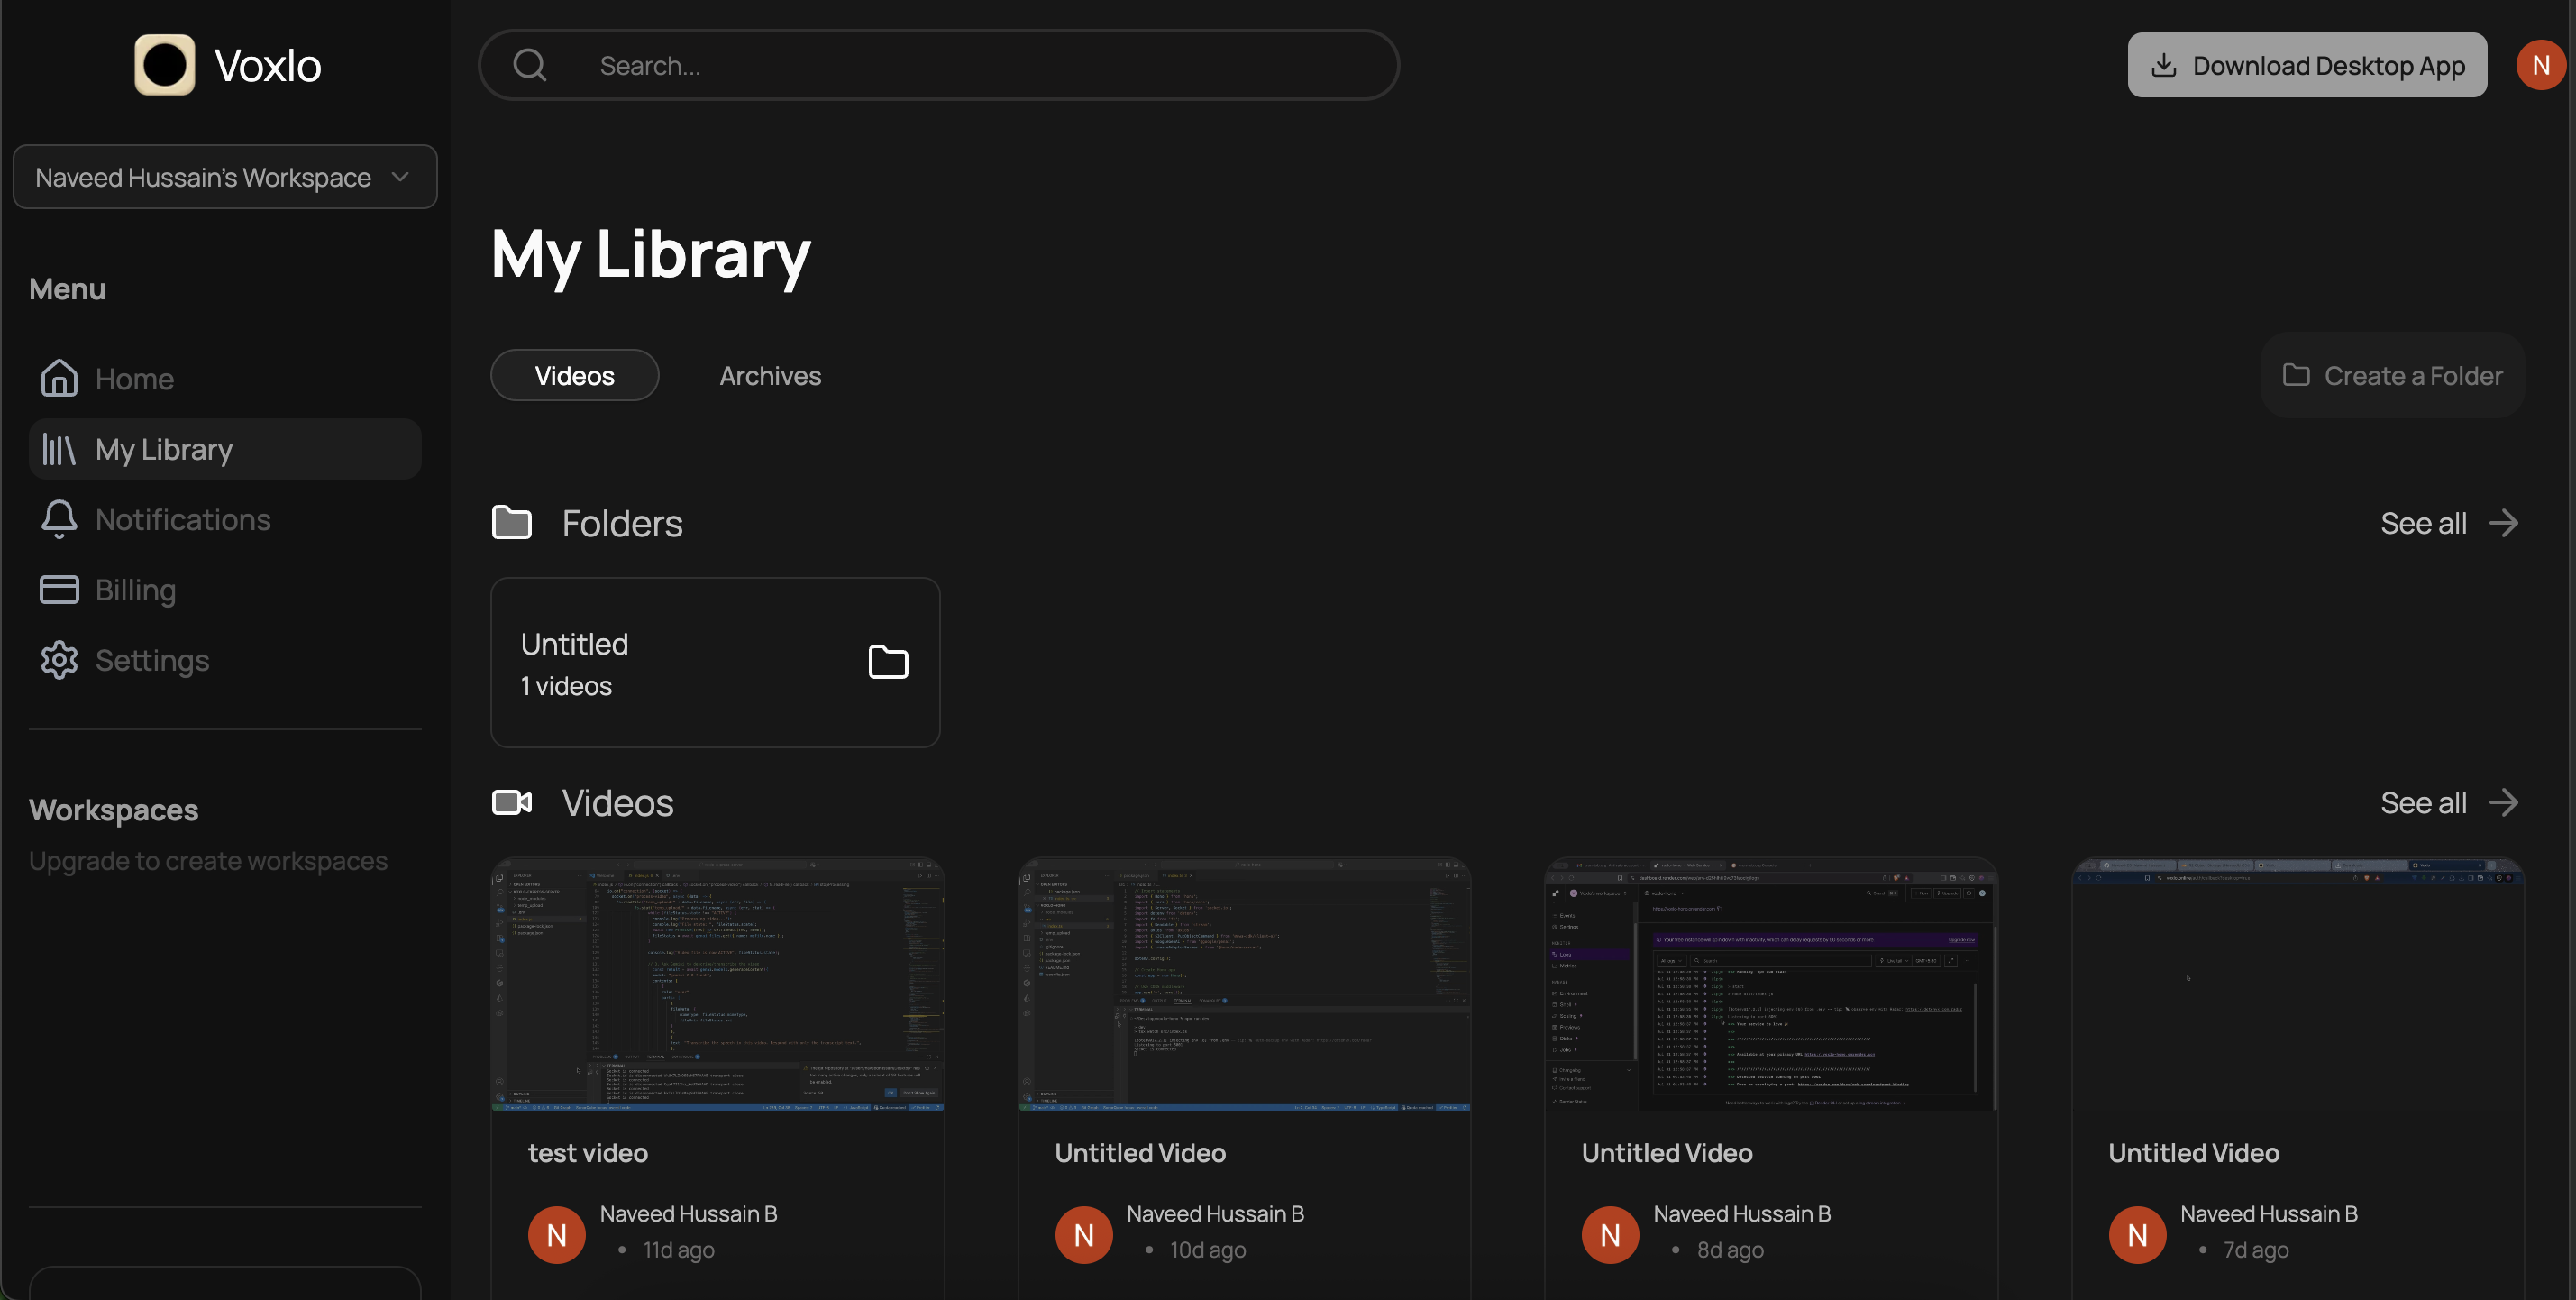Image resolution: width=2576 pixels, height=1300 pixels.
Task: Click the arrow next to Folders See all
Action: [2504, 523]
